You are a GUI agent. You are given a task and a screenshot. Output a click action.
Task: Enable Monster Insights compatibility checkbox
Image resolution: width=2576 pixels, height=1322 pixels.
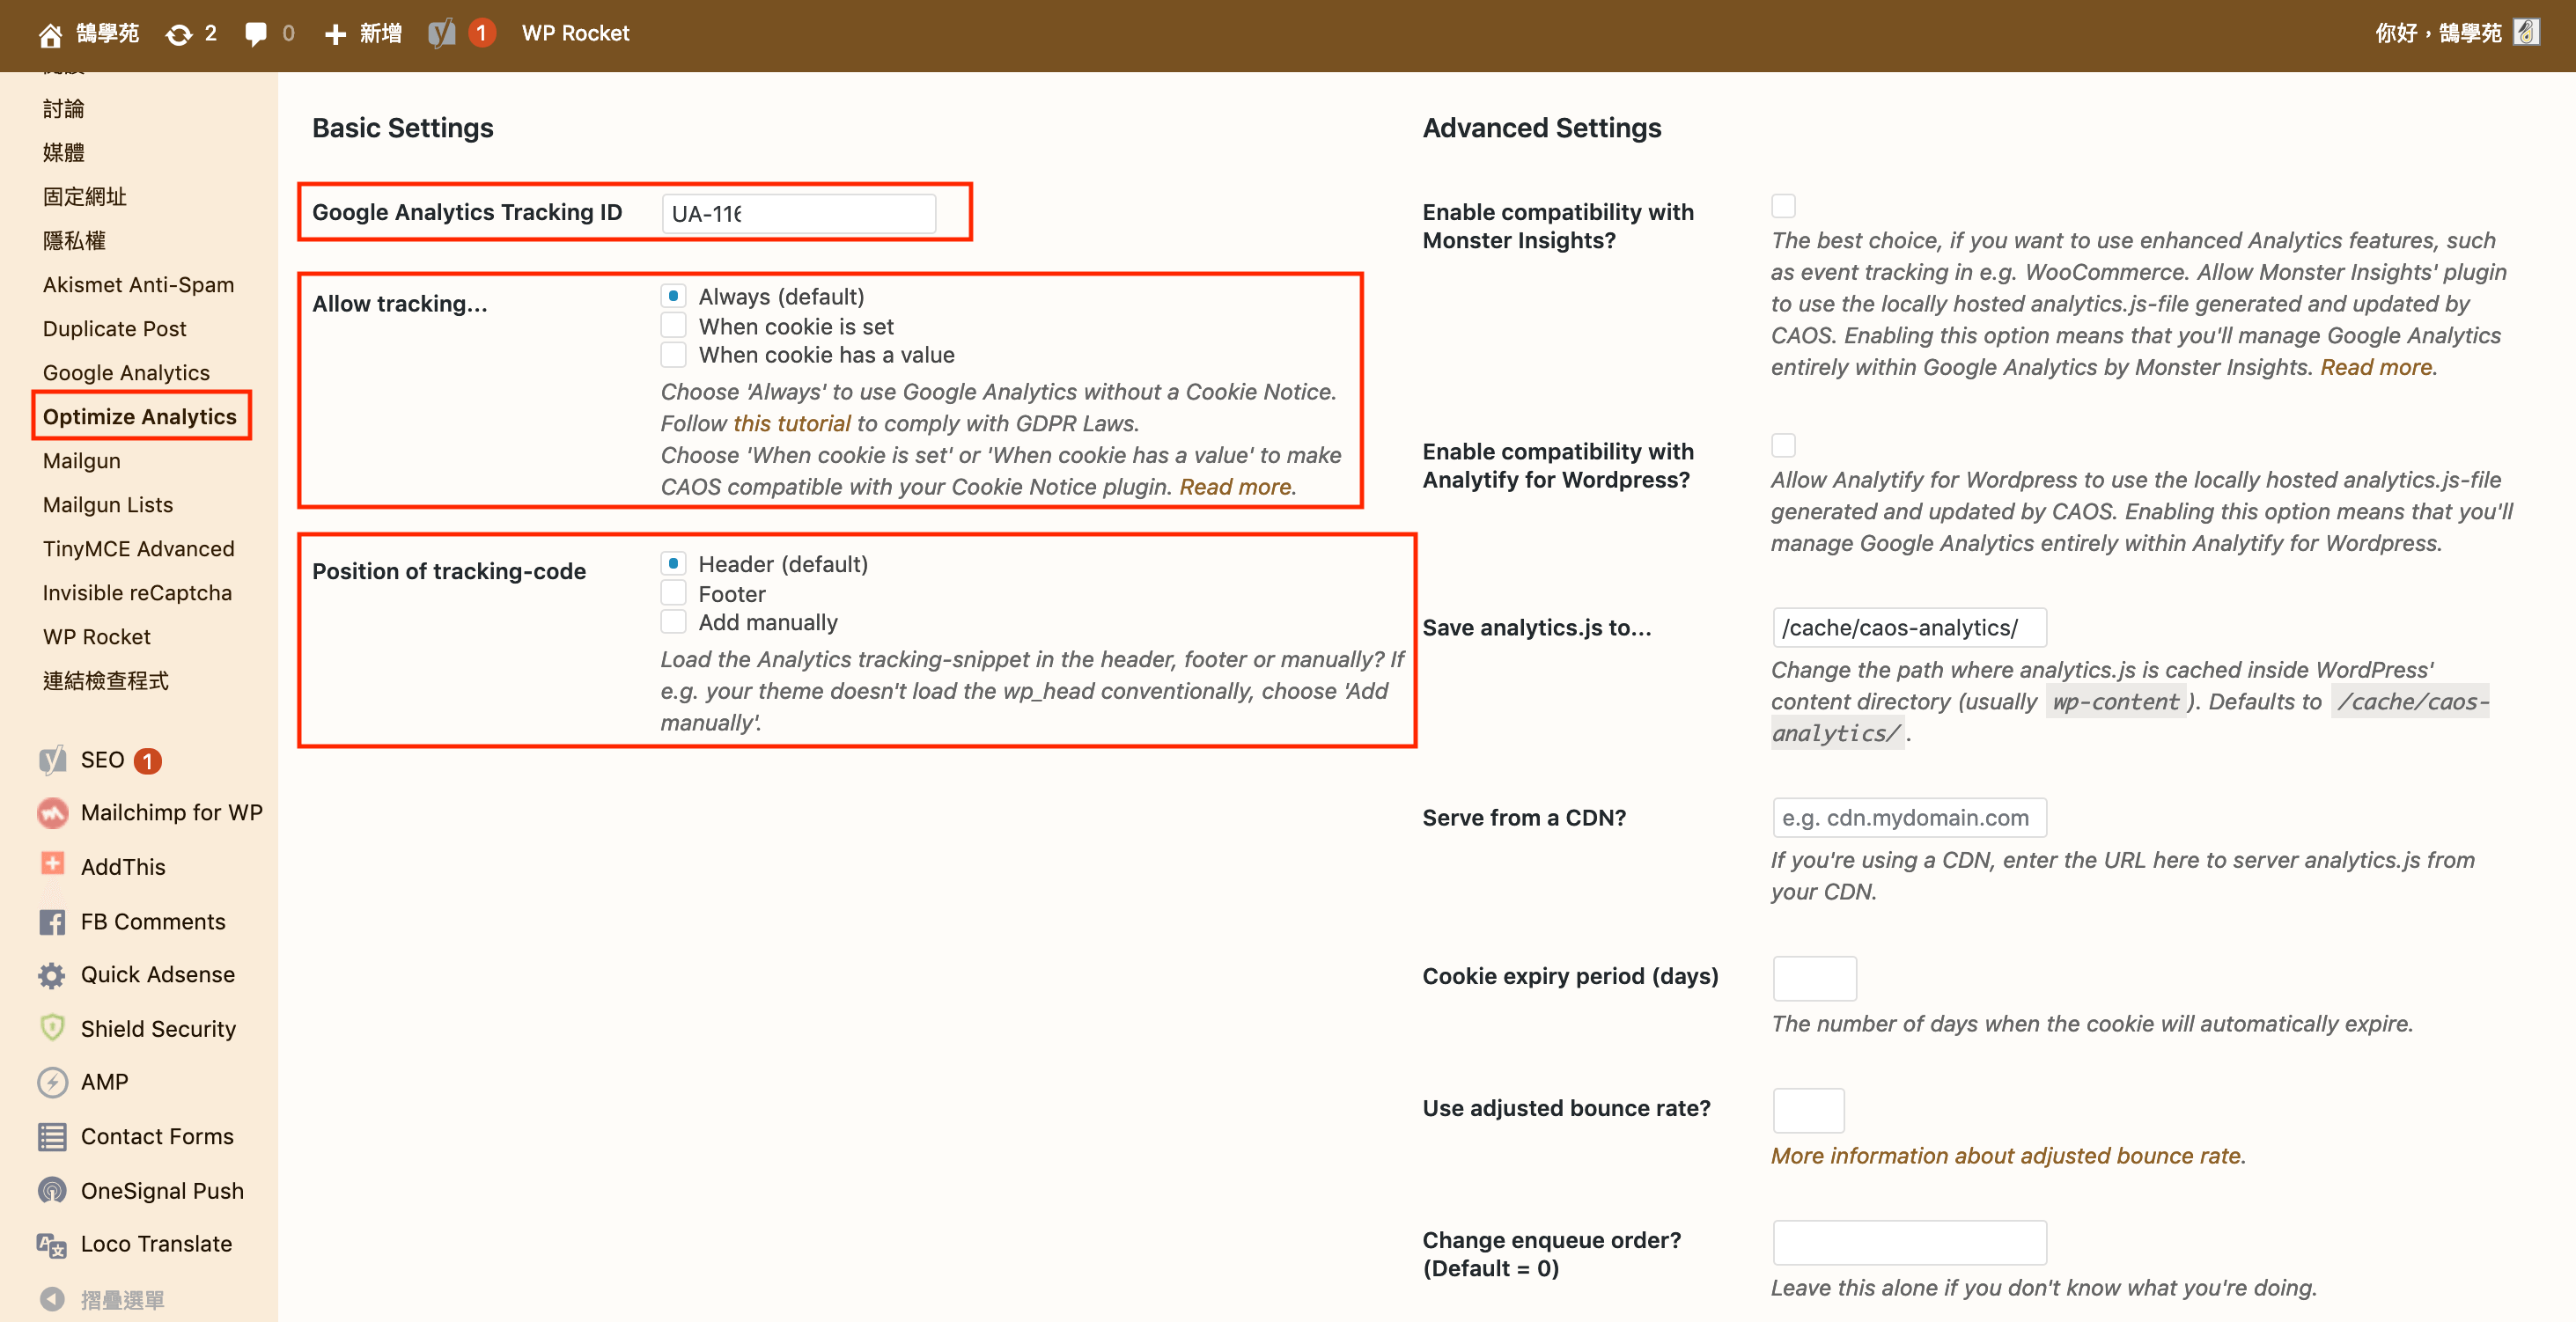click(1783, 206)
